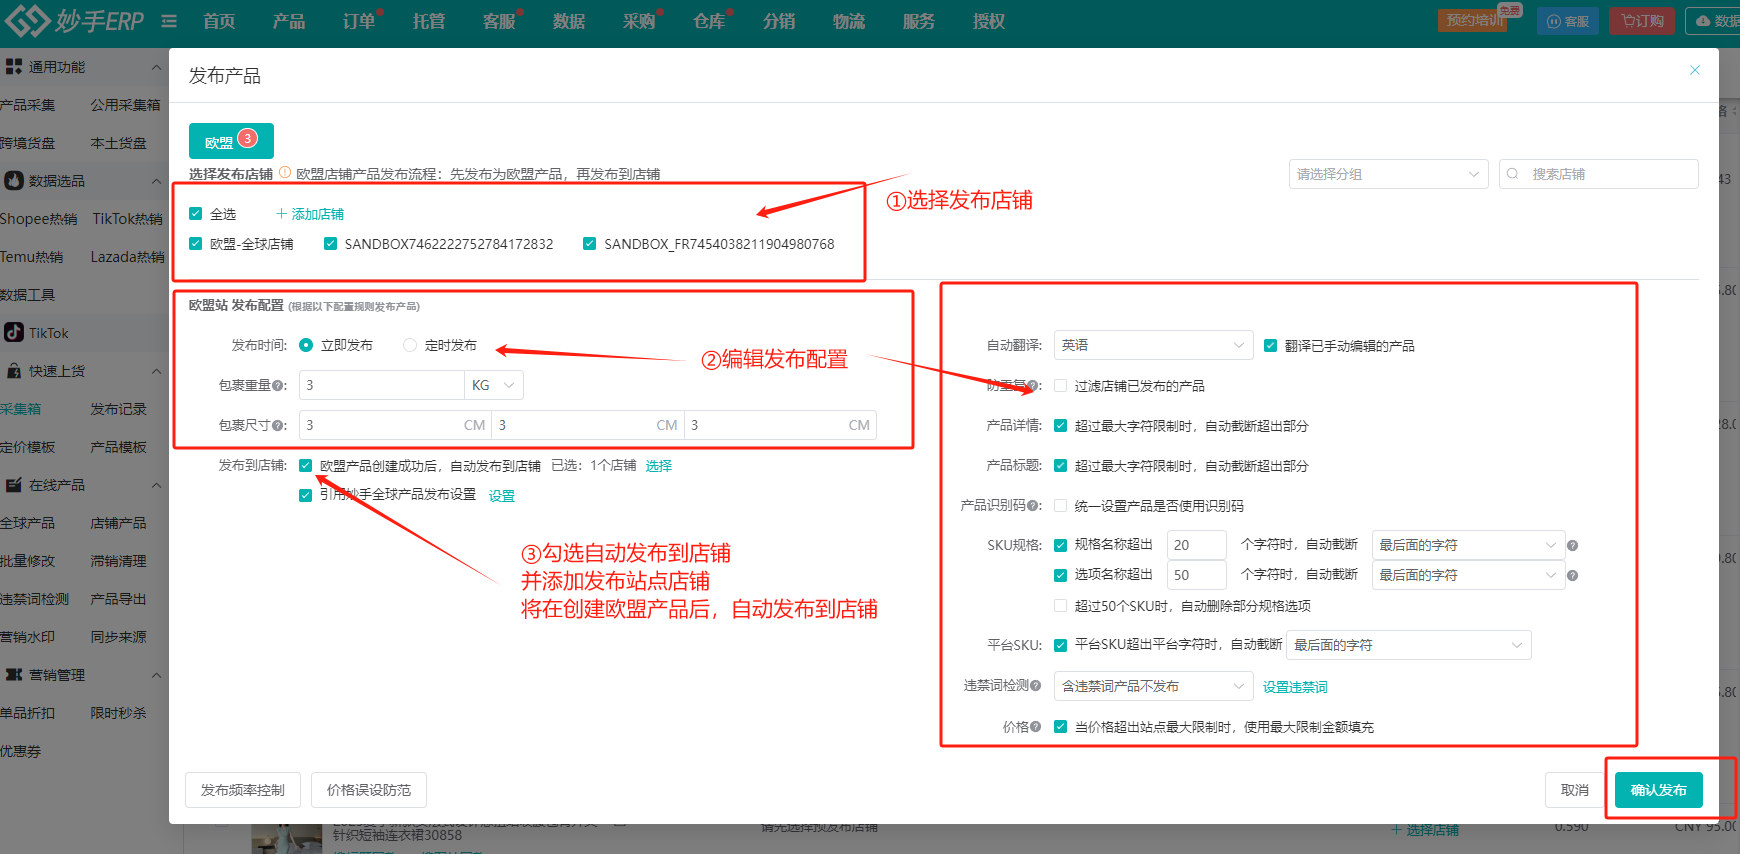This screenshot has width=1740, height=854.
Task: Open the 含违禁词产品不发布 dropdown
Action: tap(1154, 686)
